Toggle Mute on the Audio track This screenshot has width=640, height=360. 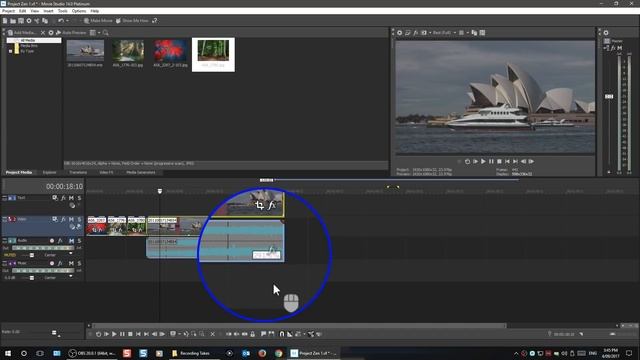(71, 241)
